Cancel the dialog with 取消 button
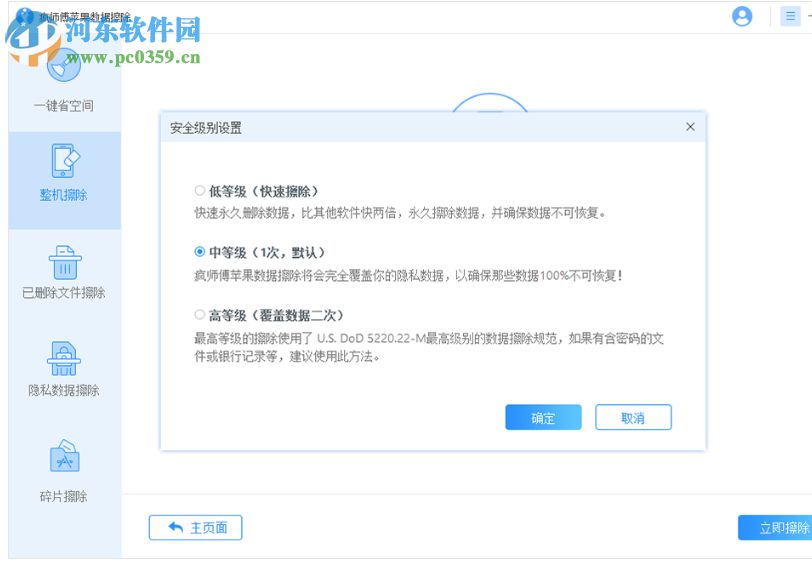 click(633, 417)
